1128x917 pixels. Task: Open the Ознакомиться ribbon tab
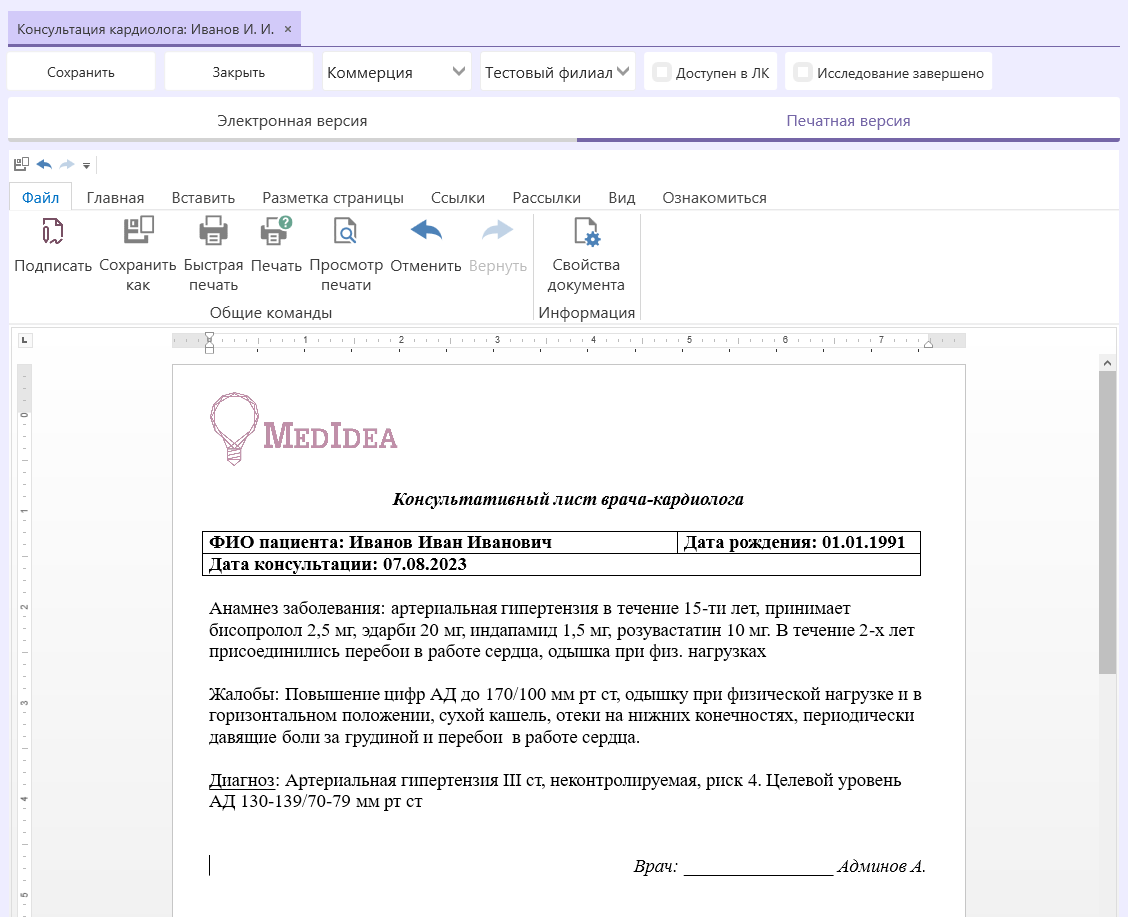[x=714, y=198]
